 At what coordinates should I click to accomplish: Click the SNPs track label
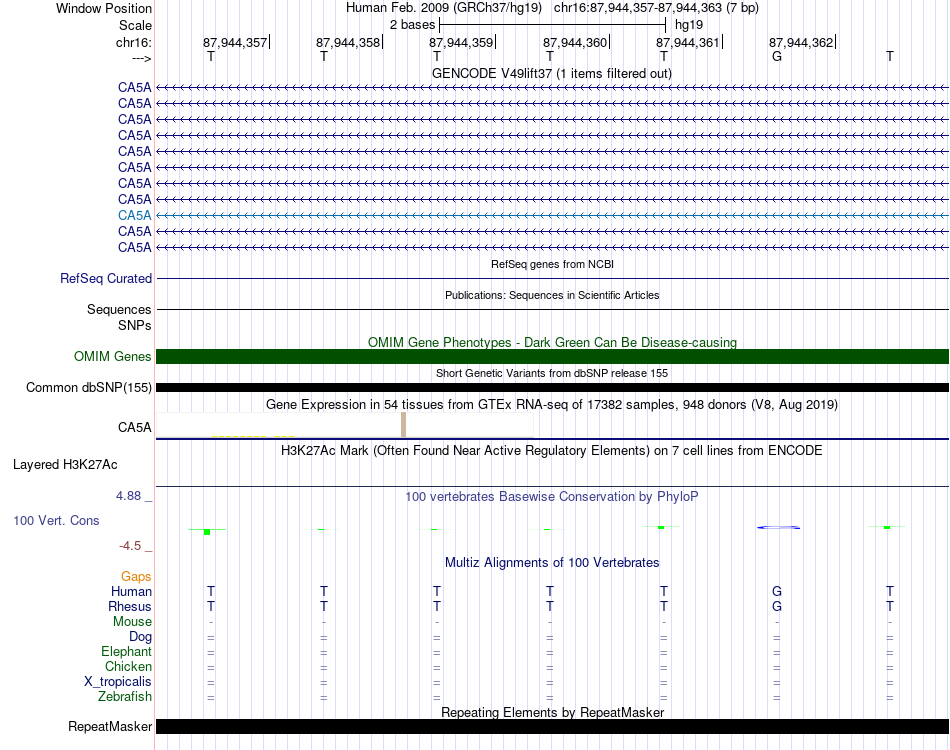(135, 325)
